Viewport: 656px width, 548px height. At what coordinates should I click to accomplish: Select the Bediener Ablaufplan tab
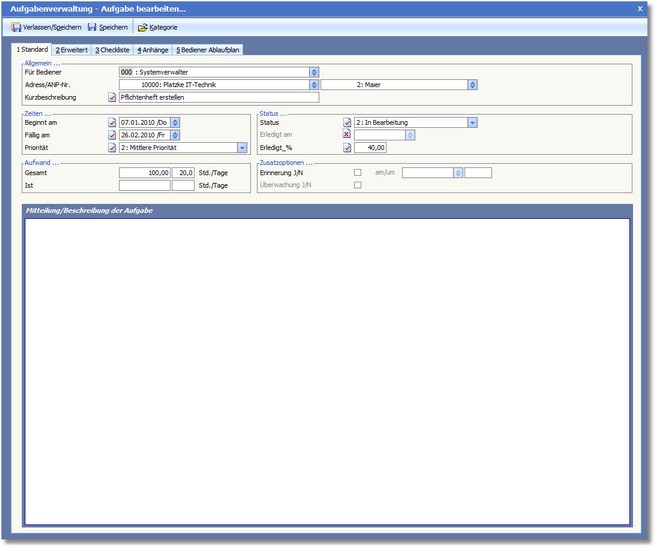click(208, 49)
